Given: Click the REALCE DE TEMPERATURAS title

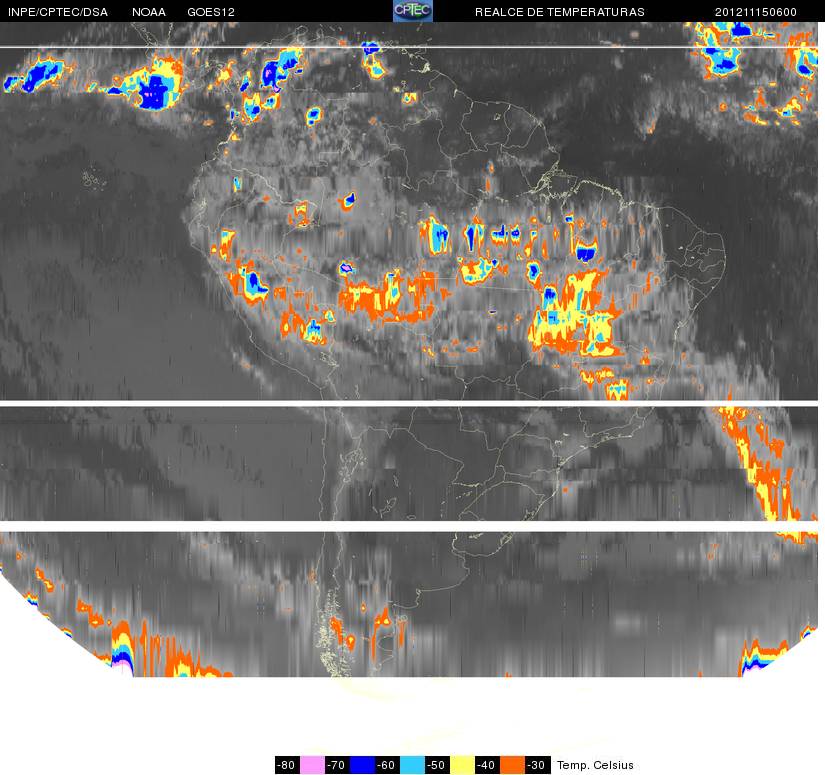Looking at the screenshot, I should point(560,12).
